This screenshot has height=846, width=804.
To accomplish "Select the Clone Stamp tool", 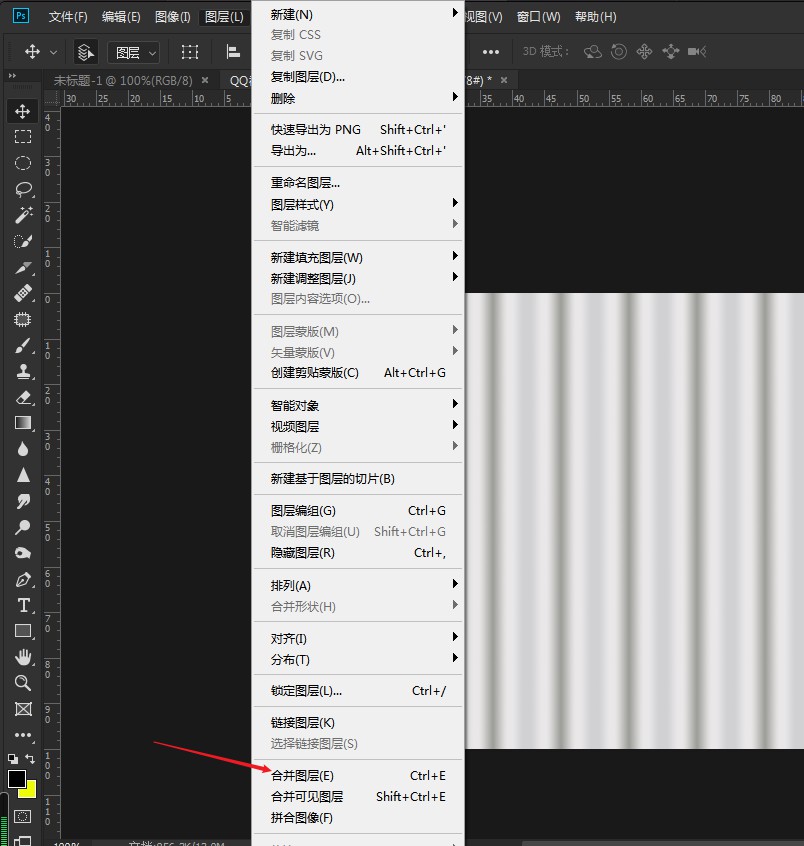I will click(x=23, y=372).
